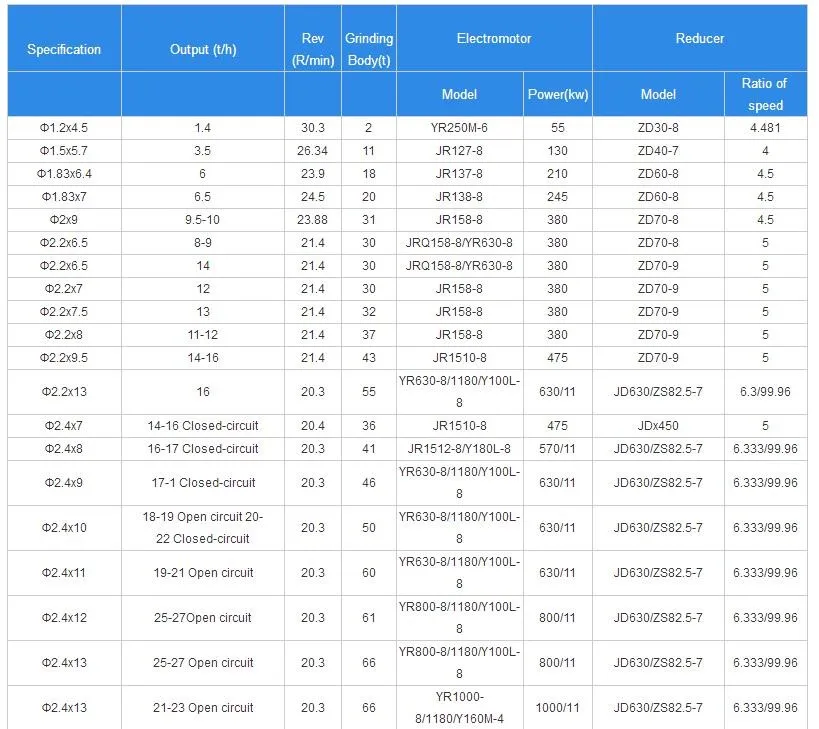Click output cell 18-19 Open circuit 20-22 Closed-circuit
Screen dimensions: 819x729
tap(203, 527)
